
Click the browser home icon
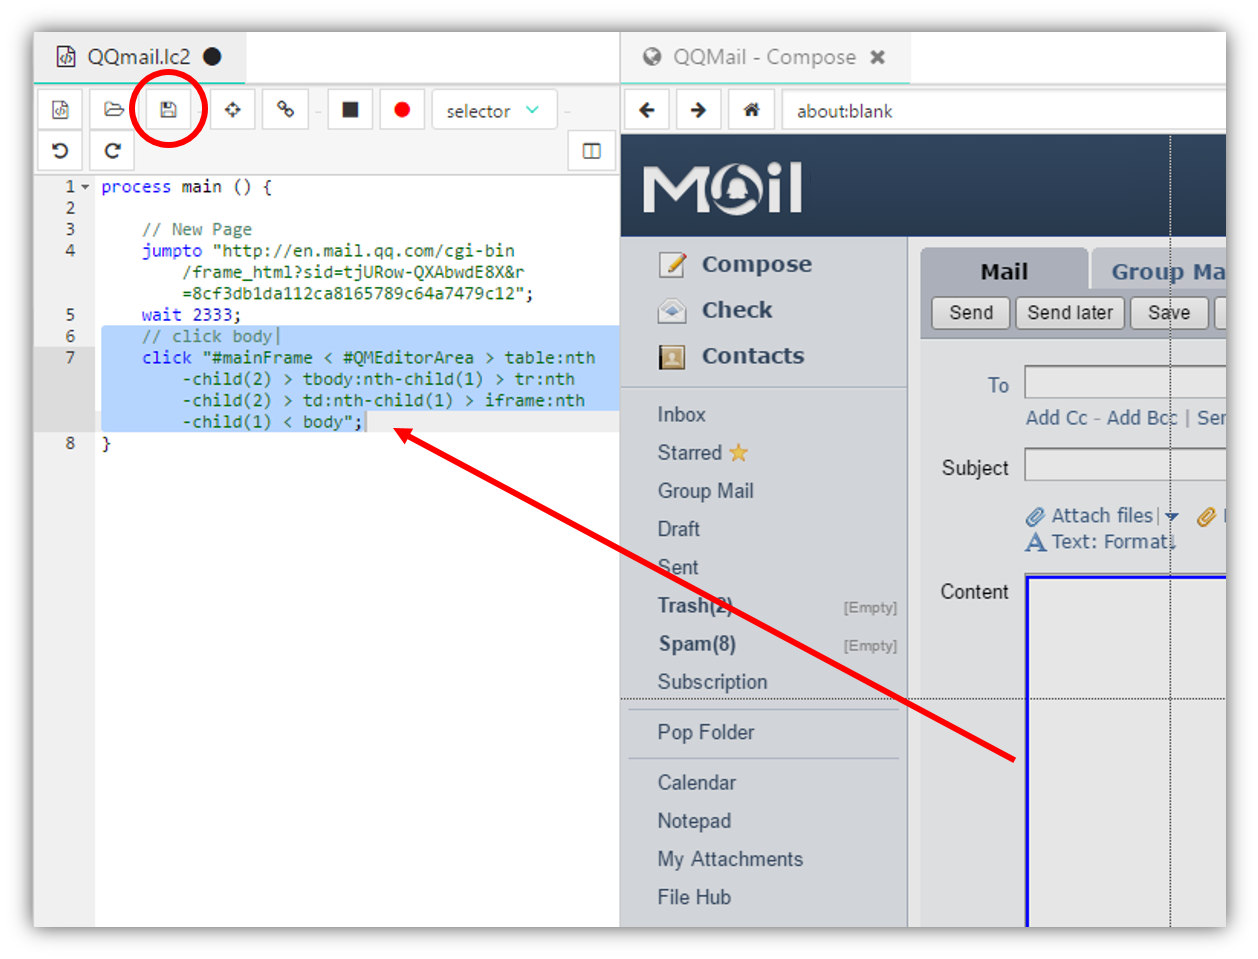[751, 110]
